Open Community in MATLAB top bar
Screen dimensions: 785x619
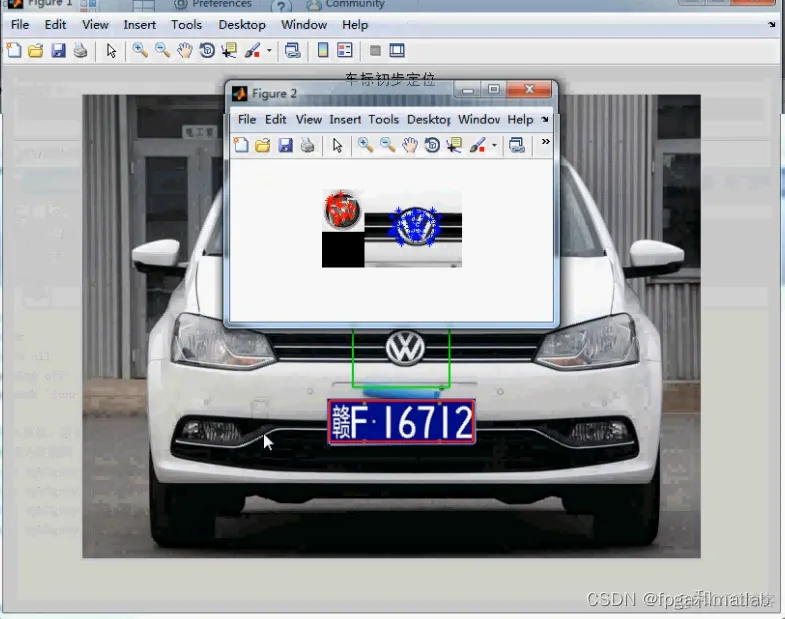(x=345, y=5)
